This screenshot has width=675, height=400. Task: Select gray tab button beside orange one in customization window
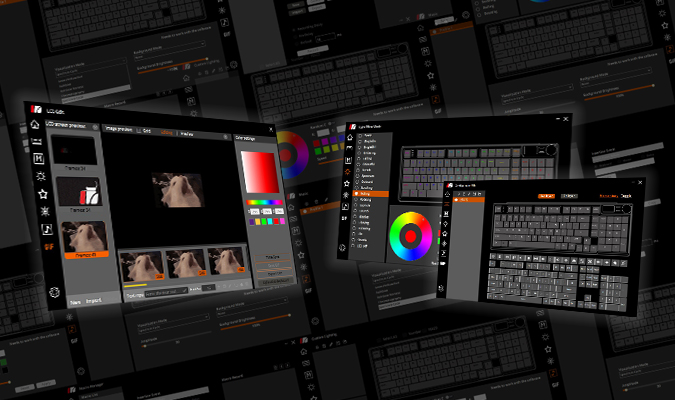click(x=569, y=196)
